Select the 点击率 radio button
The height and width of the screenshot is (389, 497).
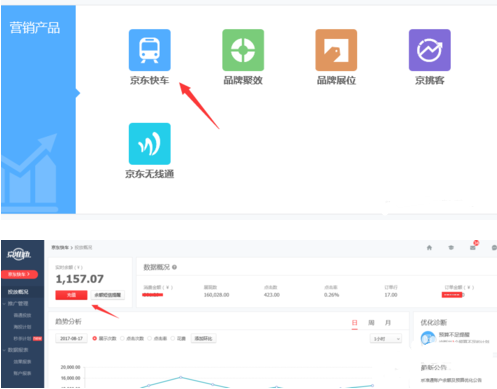(150, 338)
